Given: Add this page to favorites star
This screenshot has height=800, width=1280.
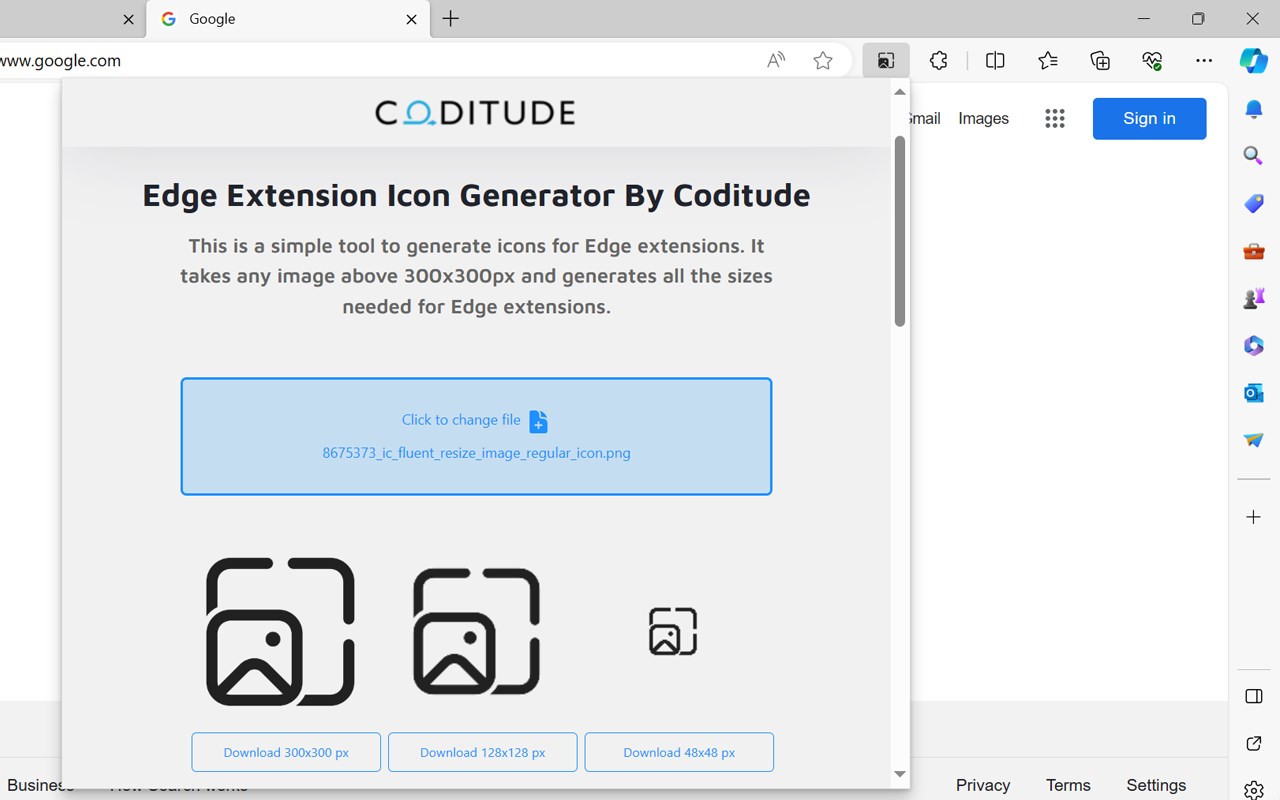Looking at the screenshot, I should click(x=823, y=61).
